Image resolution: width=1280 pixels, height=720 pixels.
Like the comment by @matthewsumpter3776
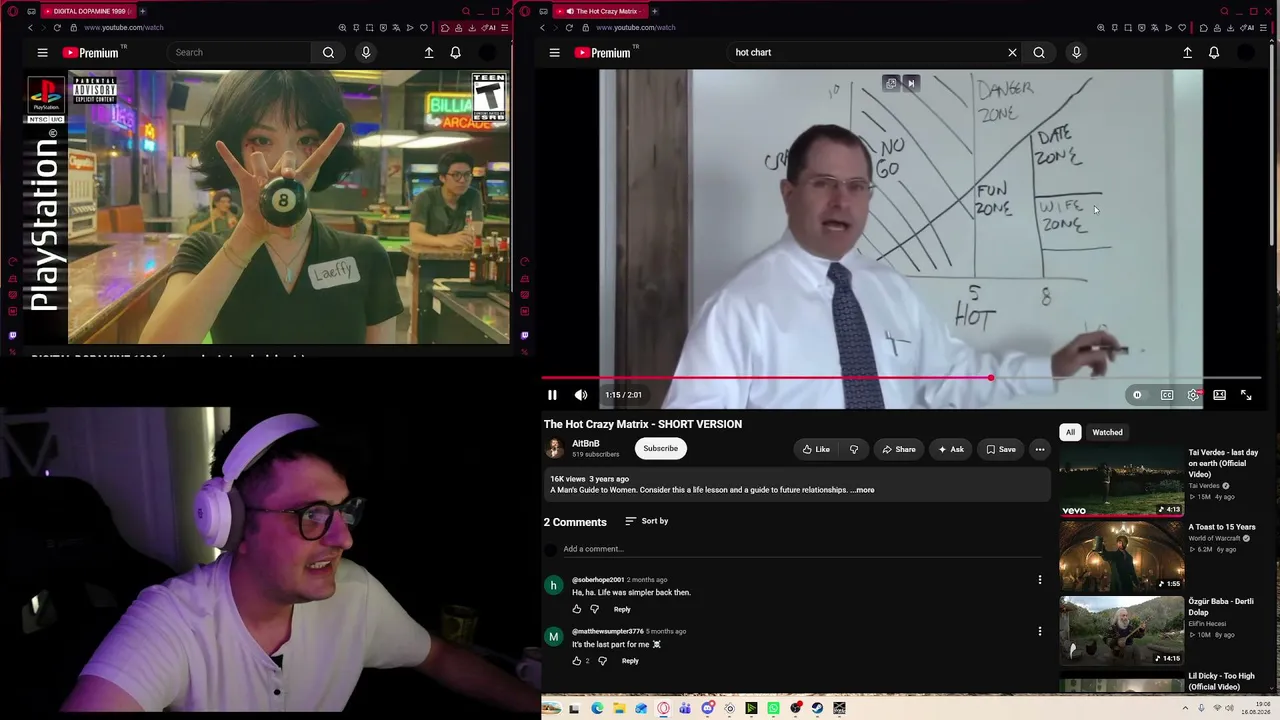point(577,661)
